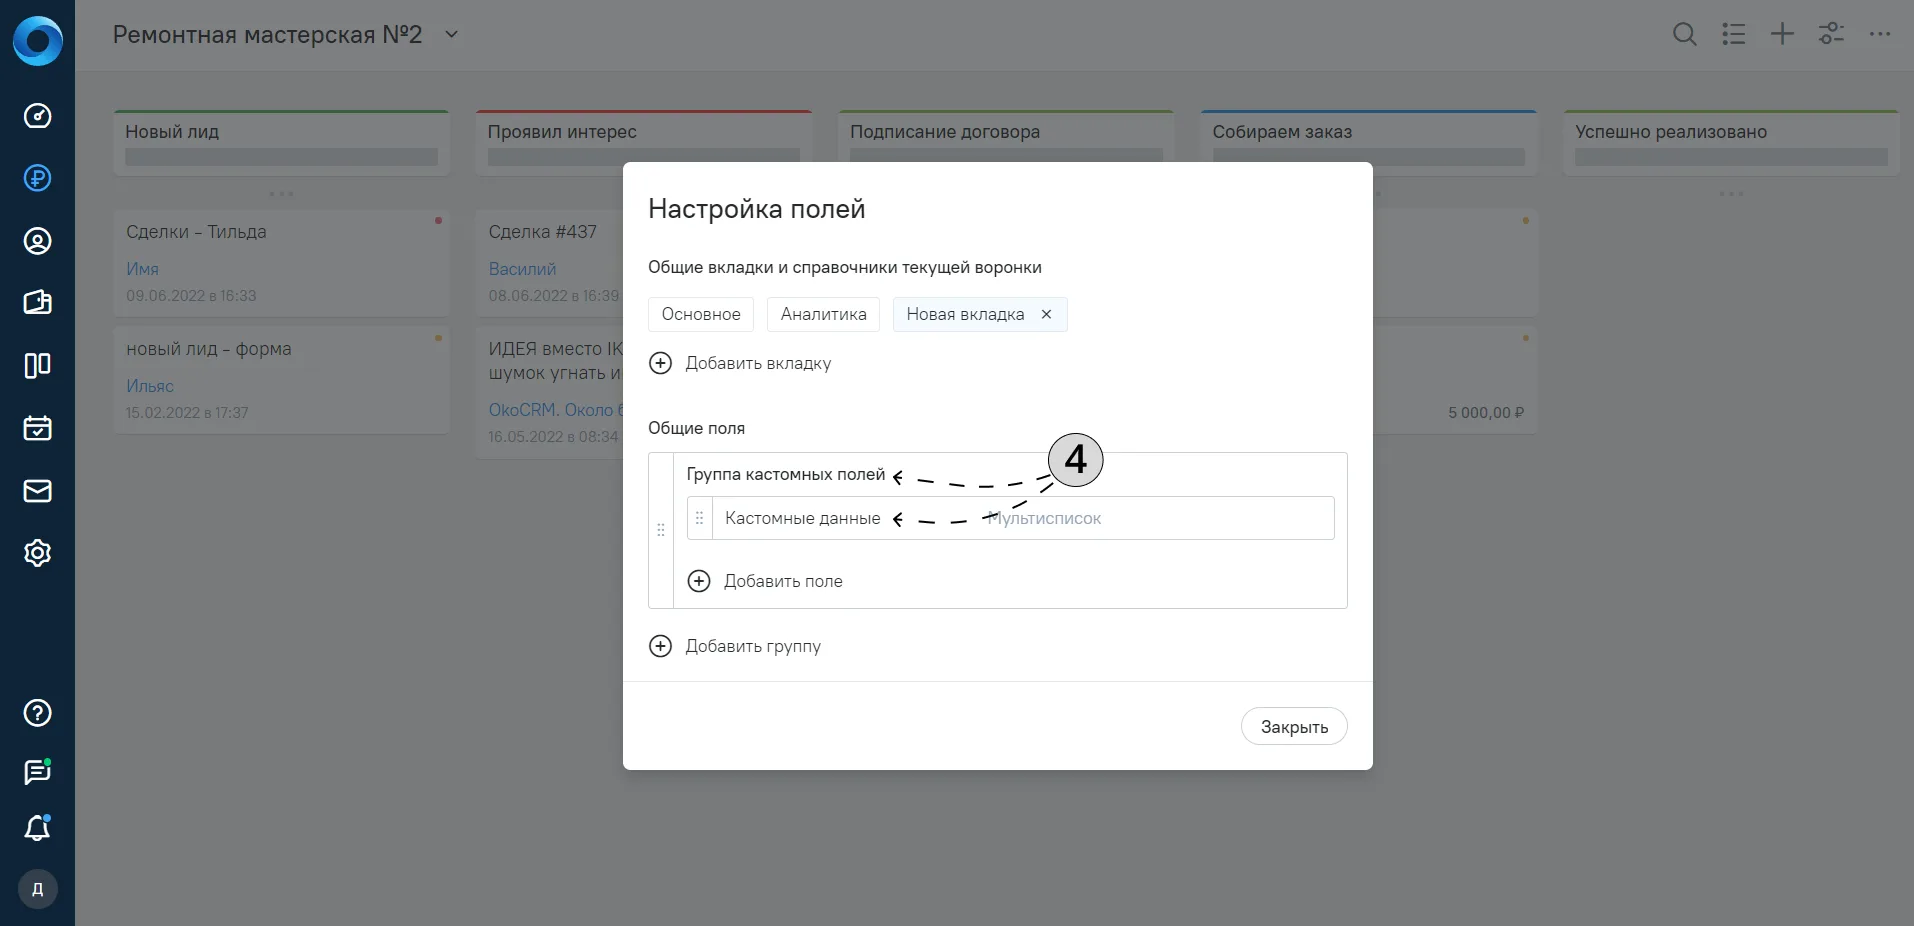Screen dimensions: 1914x926
Task: Select the Основное tab
Action: coord(701,314)
